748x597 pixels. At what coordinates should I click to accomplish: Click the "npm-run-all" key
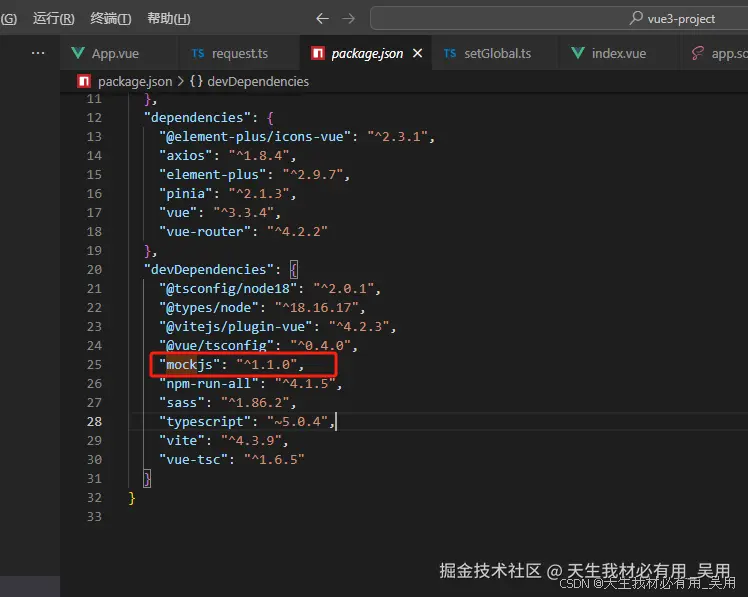tap(208, 383)
